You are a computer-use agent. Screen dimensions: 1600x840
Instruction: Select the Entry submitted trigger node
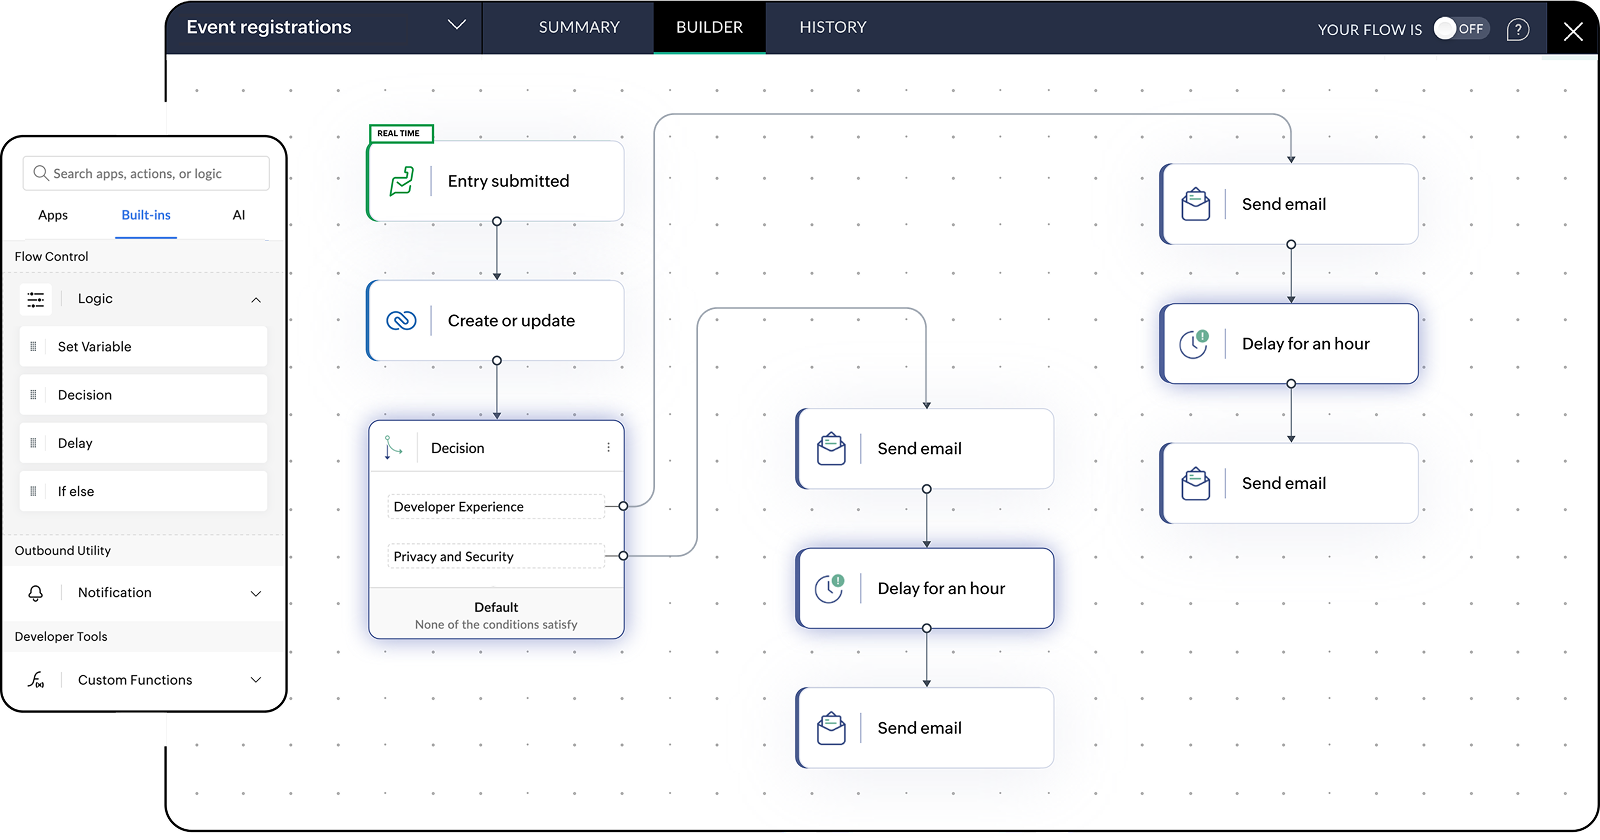pos(496,181)
